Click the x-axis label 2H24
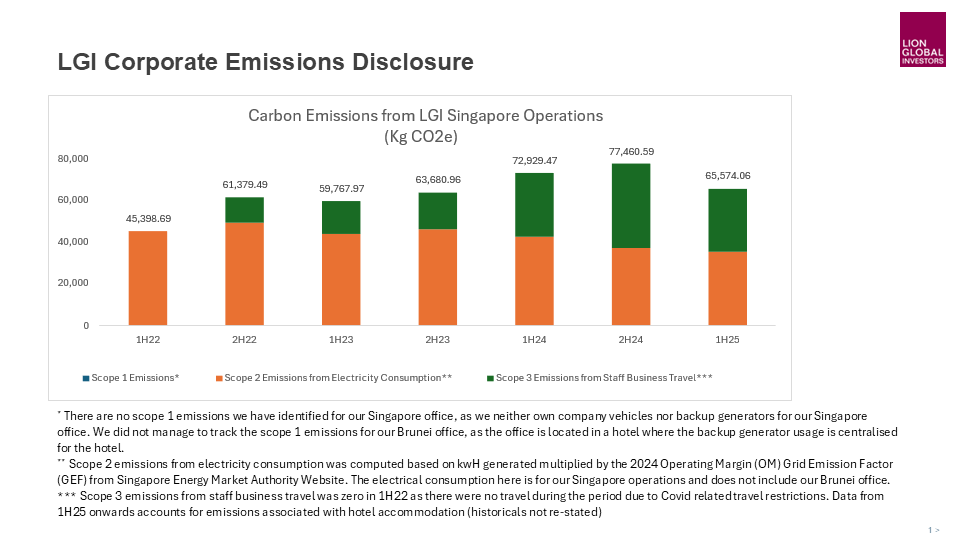This screenshot has width=960, height=540. point(631,340)
